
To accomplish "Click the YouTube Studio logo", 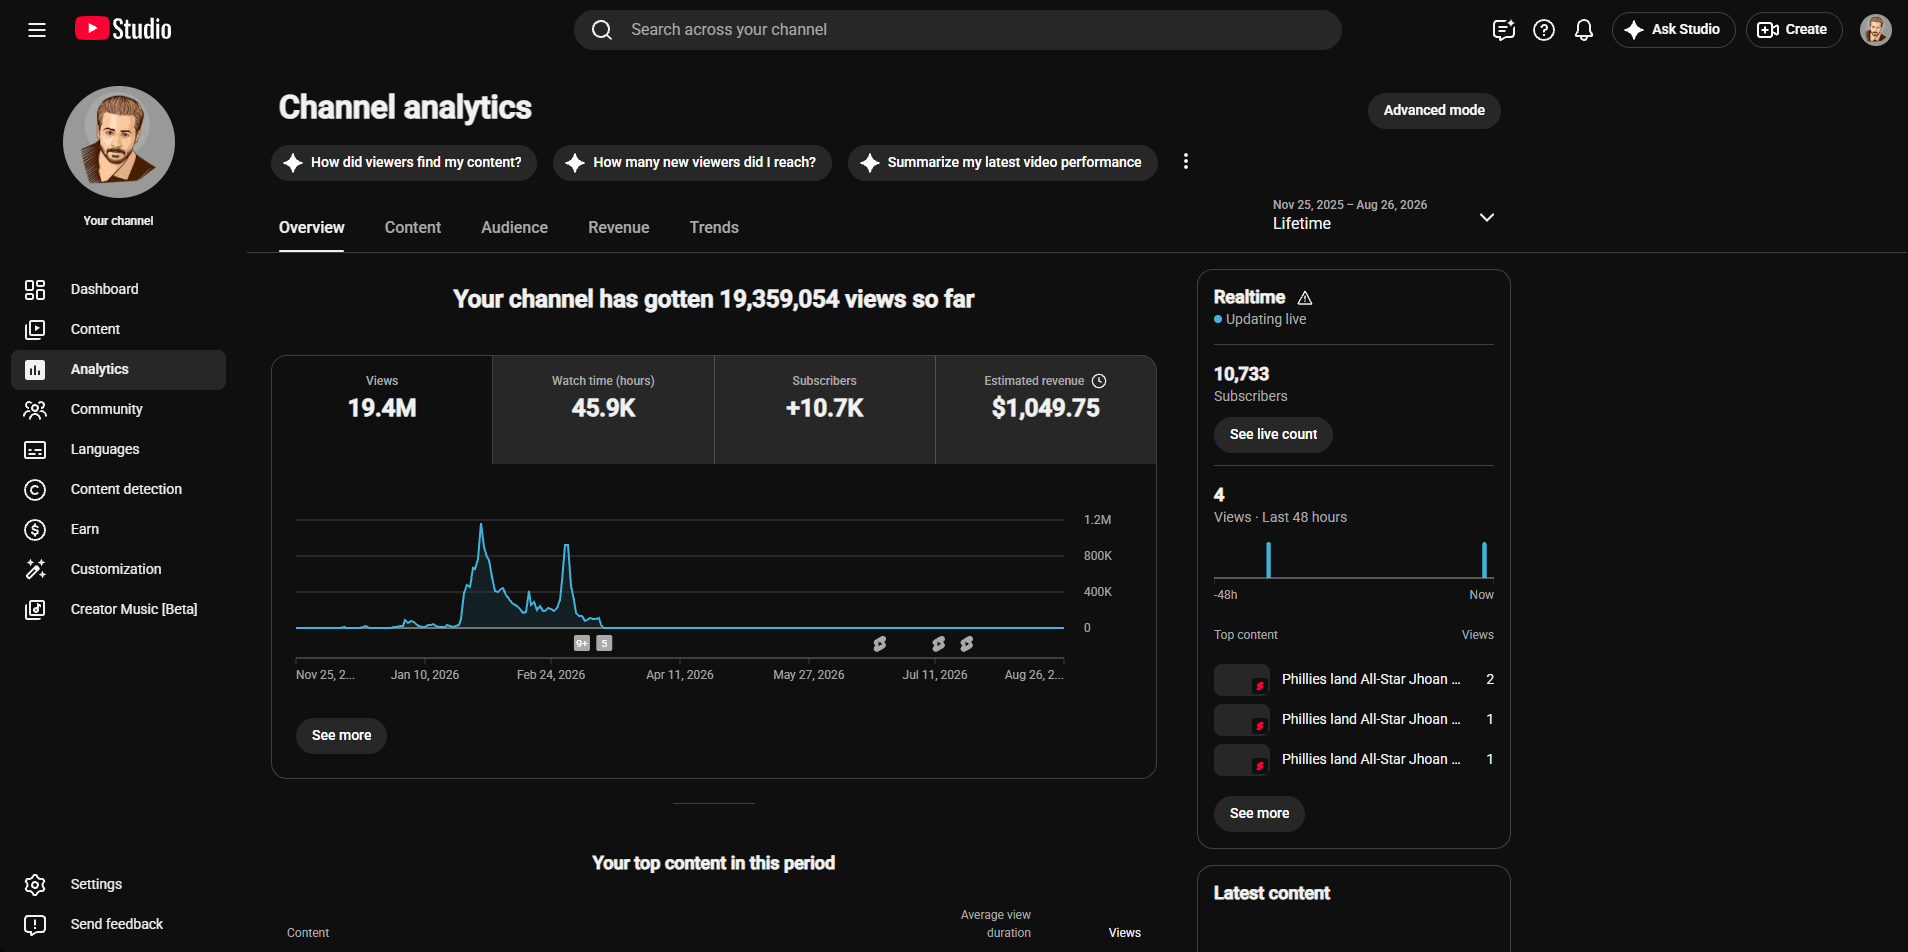I will tap(123, 29).
